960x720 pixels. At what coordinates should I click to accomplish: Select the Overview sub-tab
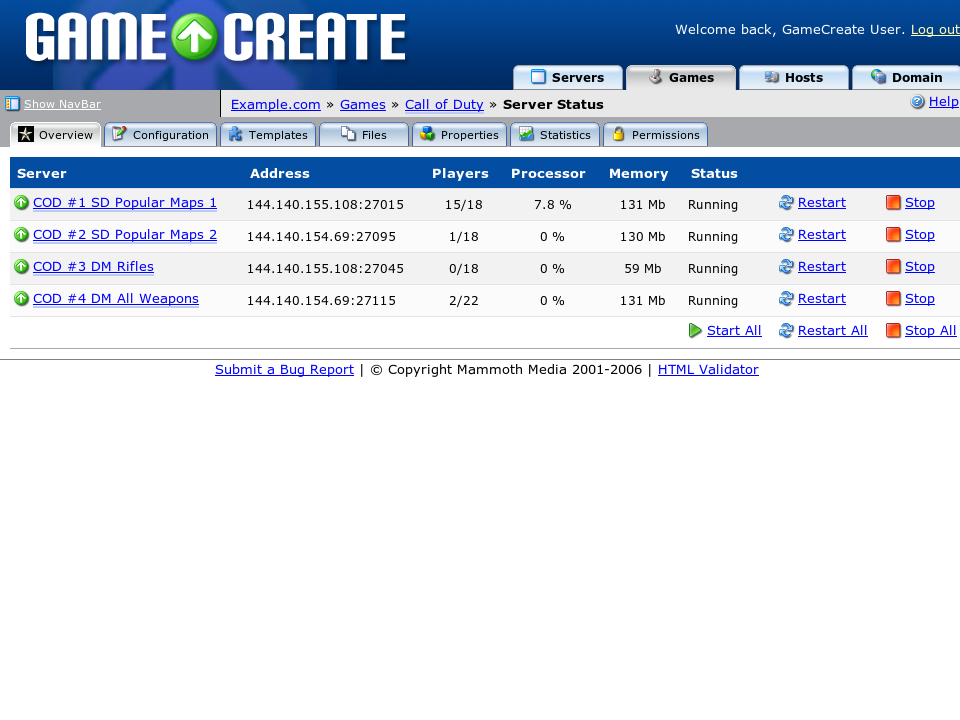point(56,135)
